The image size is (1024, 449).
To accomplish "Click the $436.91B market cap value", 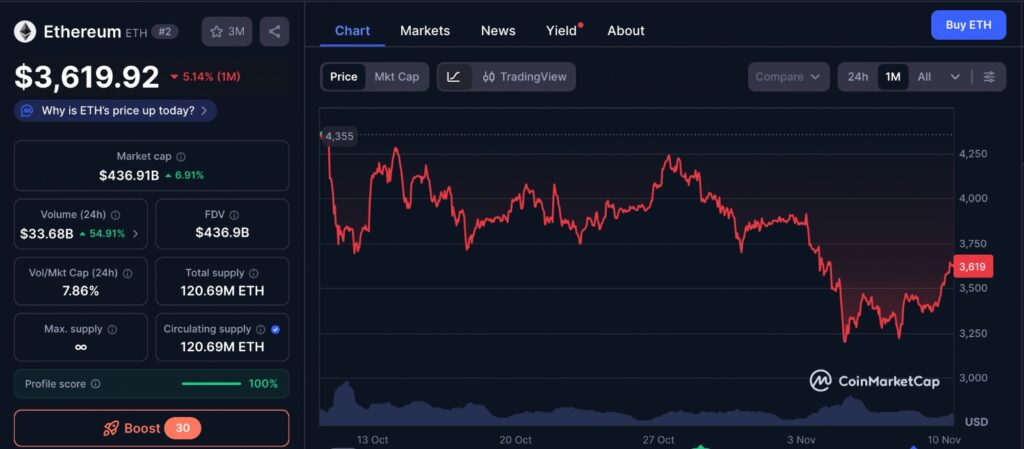I will [129, 176].
